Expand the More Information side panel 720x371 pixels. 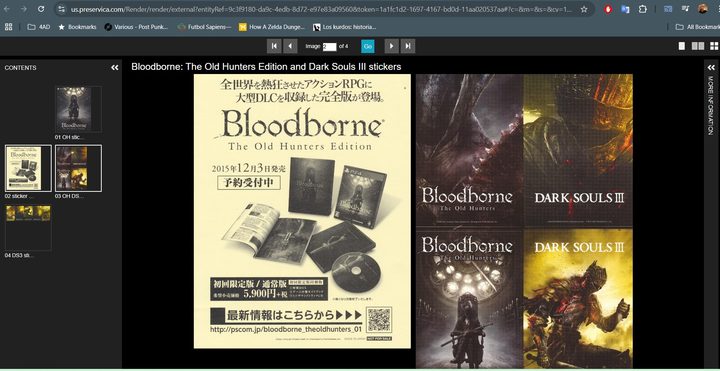click(x=711, y=67)
